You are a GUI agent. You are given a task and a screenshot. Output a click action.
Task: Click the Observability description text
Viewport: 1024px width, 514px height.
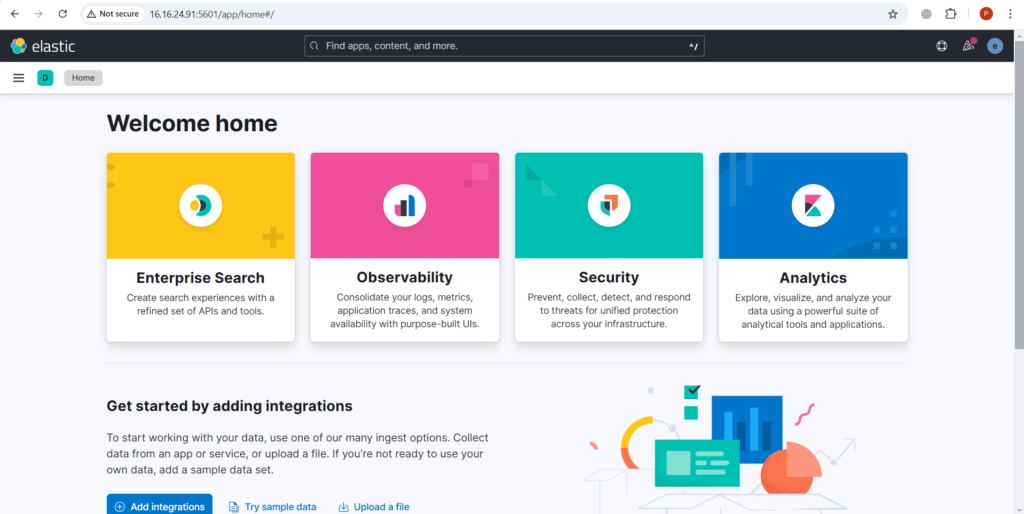(404, 311)
